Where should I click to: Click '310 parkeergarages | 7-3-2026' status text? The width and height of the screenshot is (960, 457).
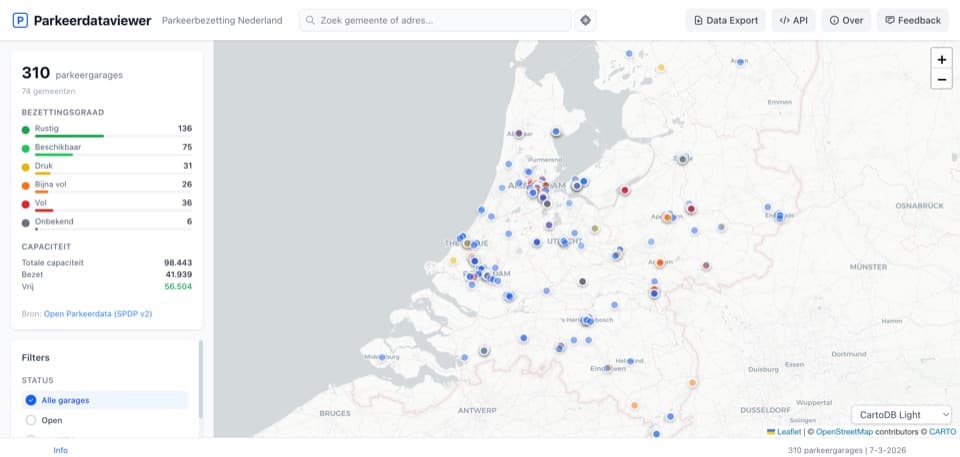coord(847,450)
